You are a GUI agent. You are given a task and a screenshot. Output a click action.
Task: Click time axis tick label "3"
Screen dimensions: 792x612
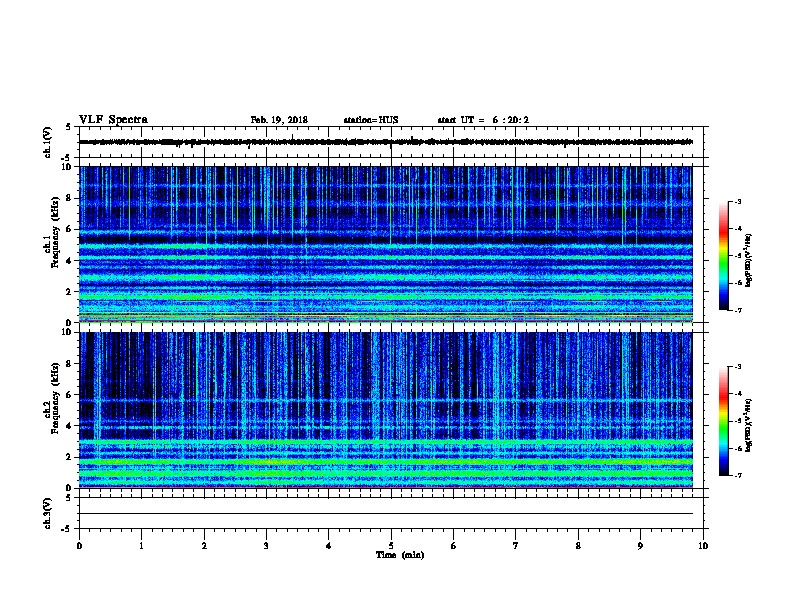coord(266,546)
